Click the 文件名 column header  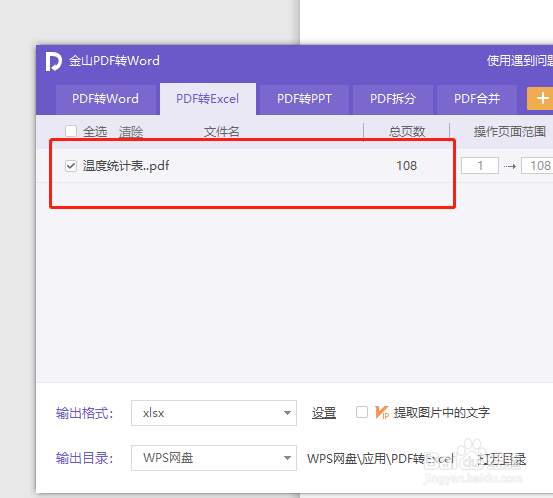pos(221,132)
